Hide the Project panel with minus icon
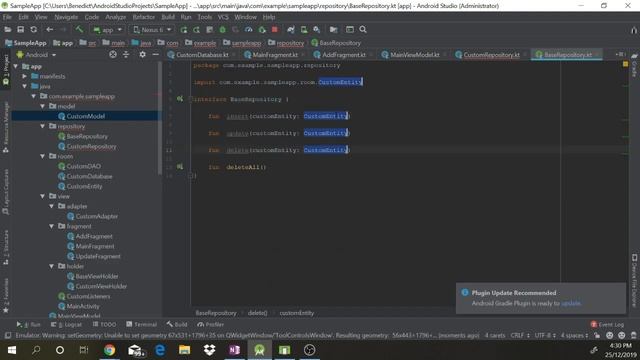640x360 pixels. coord(156,54)
